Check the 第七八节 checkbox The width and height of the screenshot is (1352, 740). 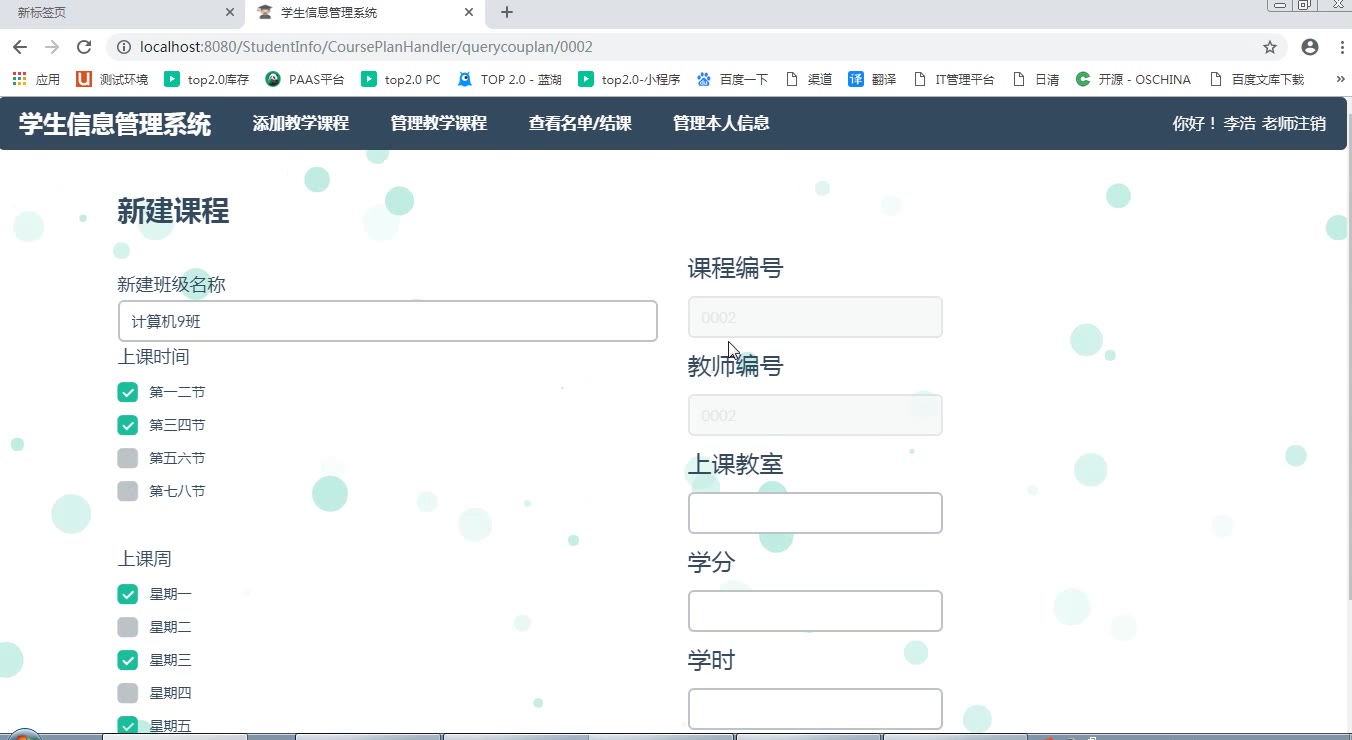pyautogui.click(x=127, y=491)
